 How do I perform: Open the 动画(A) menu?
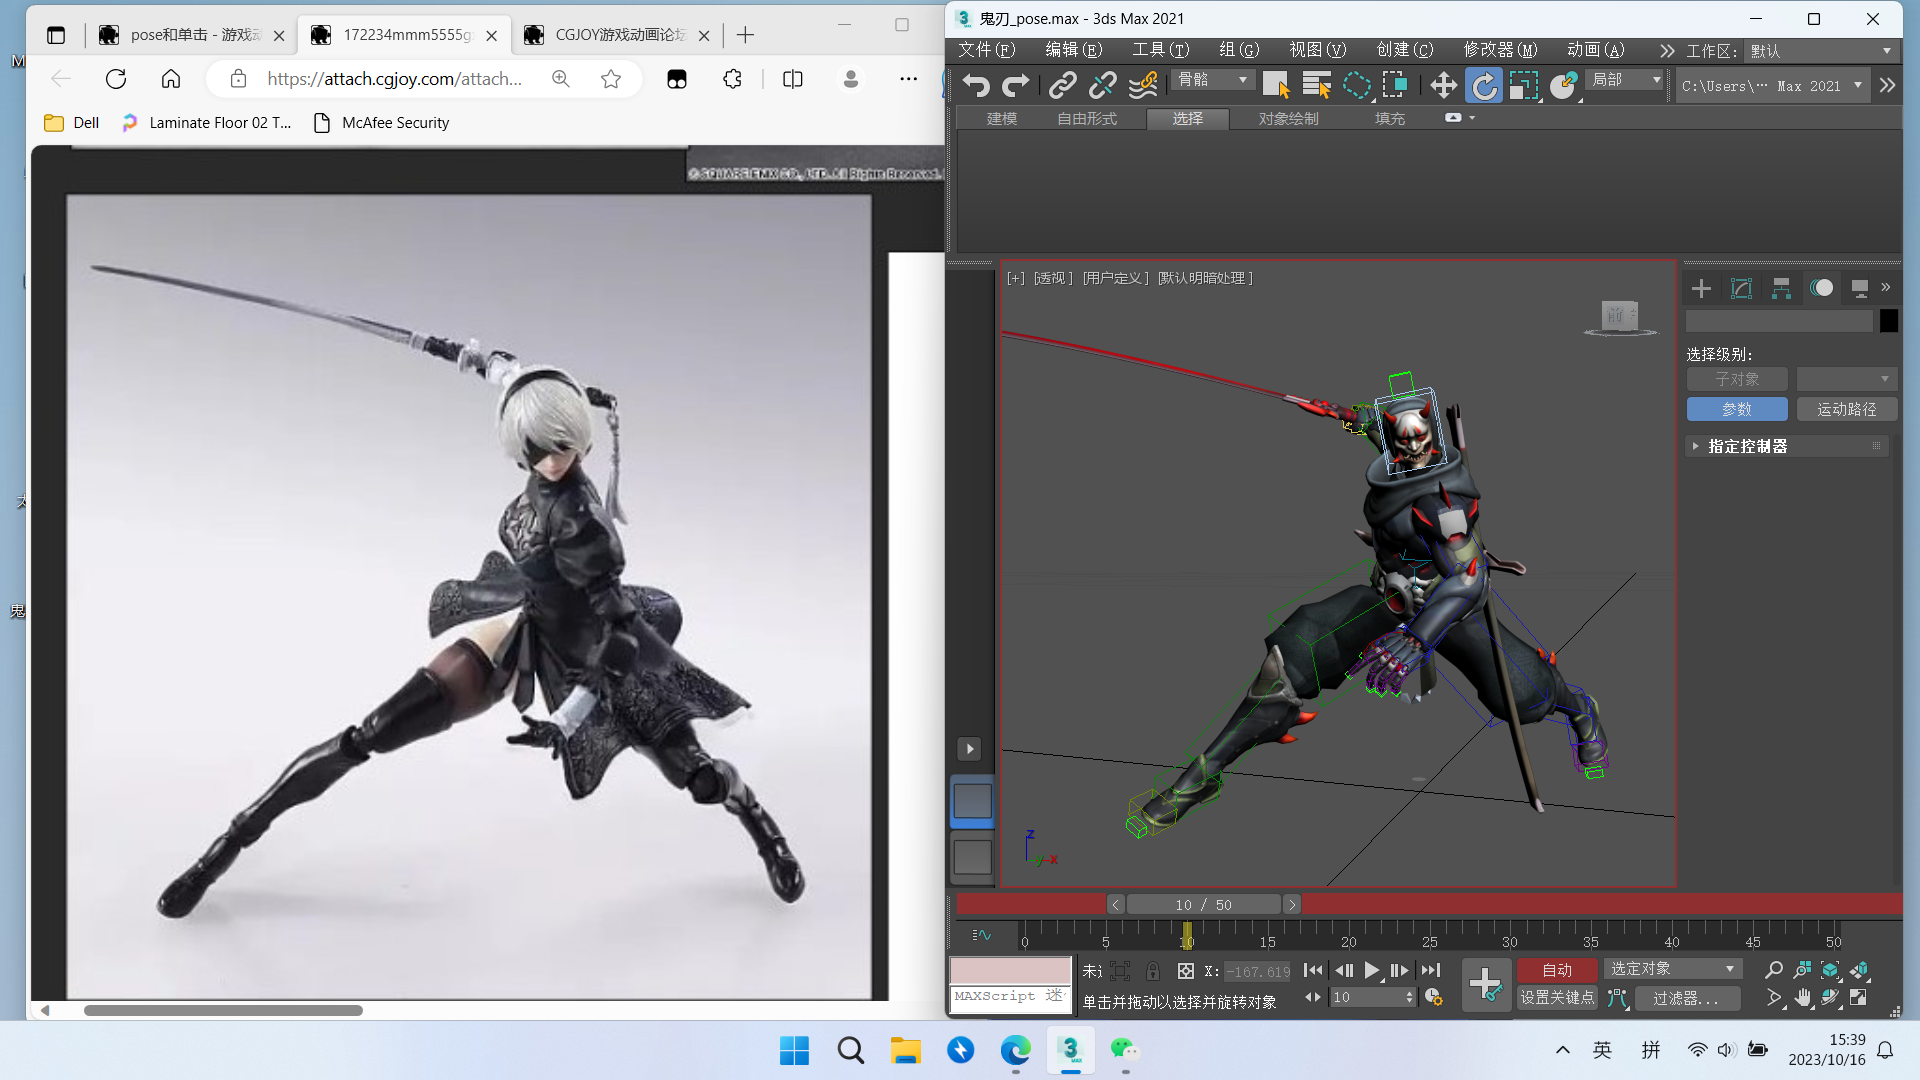click(x=1595, y=50)
